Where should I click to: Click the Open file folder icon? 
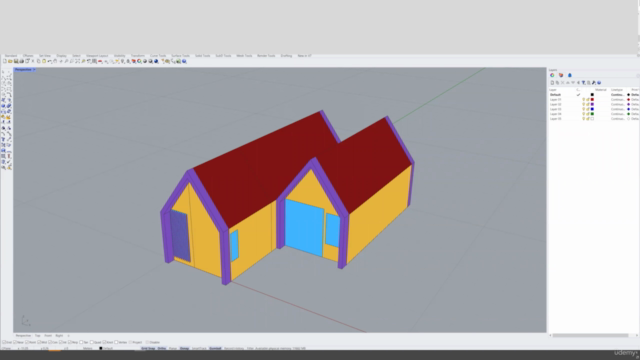(10, 61)
